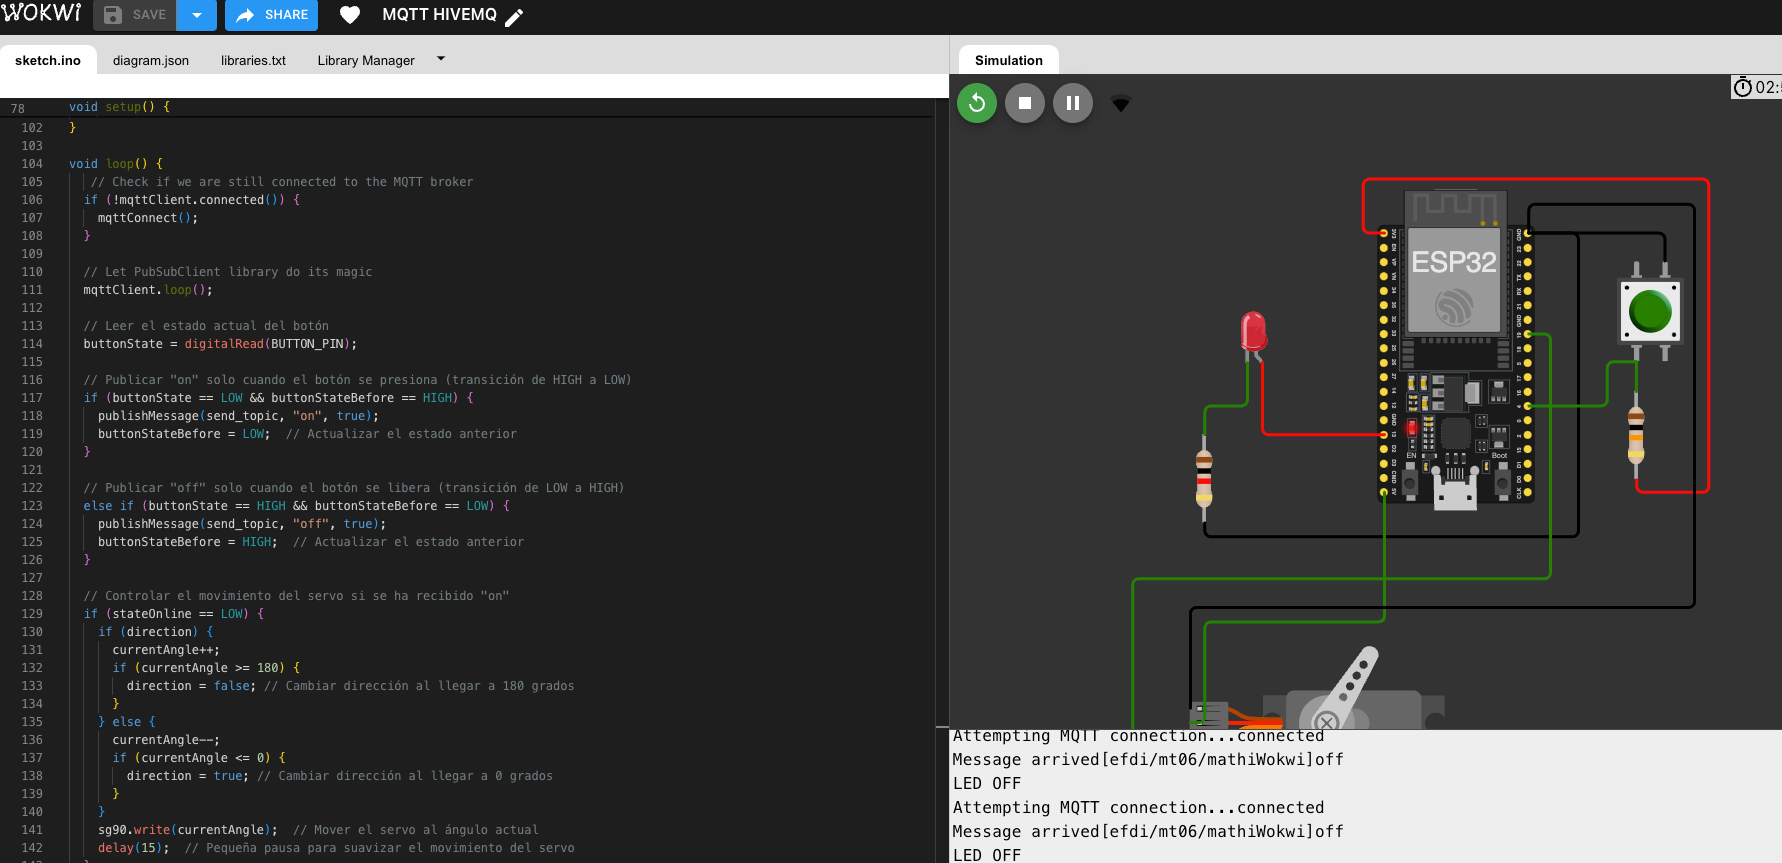Click the line 'buttonStateBefore = HIGH;'
Screen dimensions: 1782x863
[188, 542]
